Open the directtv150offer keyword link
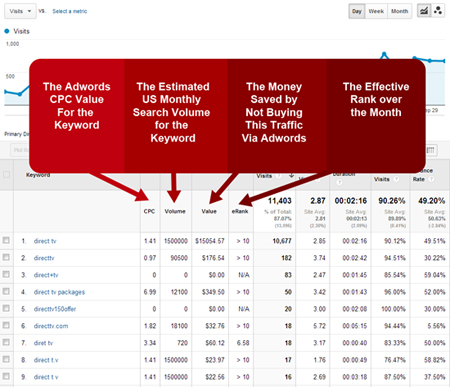This screenshot has width=450, height=387. click(x=55, y=309)
